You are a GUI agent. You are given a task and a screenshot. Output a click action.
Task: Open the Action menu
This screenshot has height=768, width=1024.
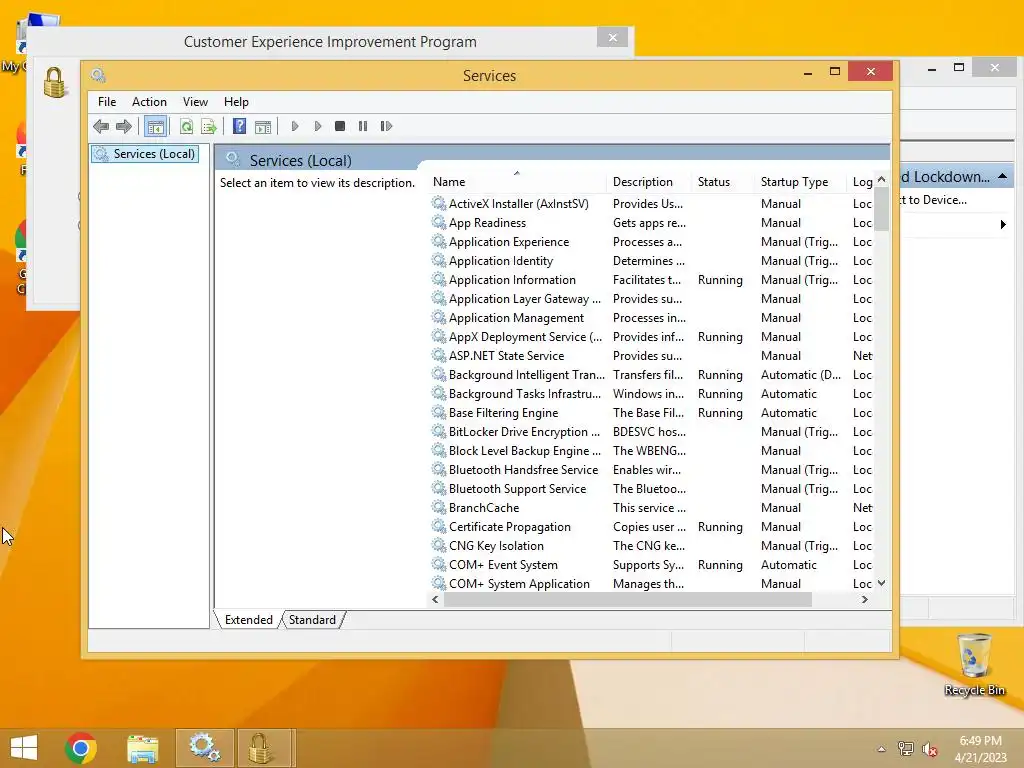149,102
